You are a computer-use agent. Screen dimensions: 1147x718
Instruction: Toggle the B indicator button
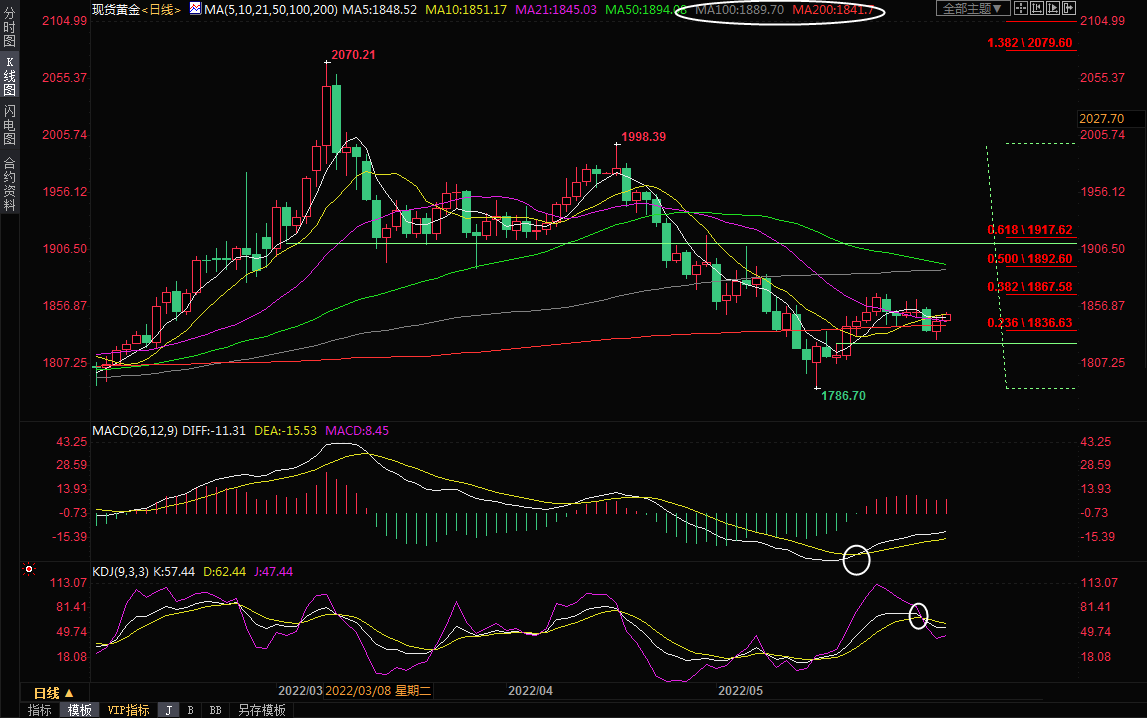(190, 710)
